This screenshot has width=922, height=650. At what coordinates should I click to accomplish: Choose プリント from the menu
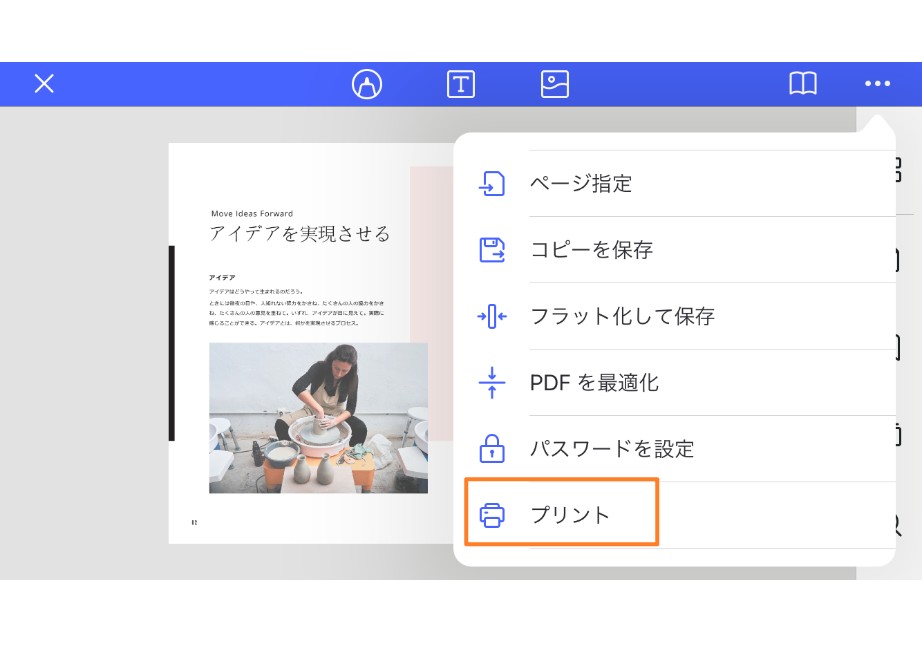click(x=675, y=515)
